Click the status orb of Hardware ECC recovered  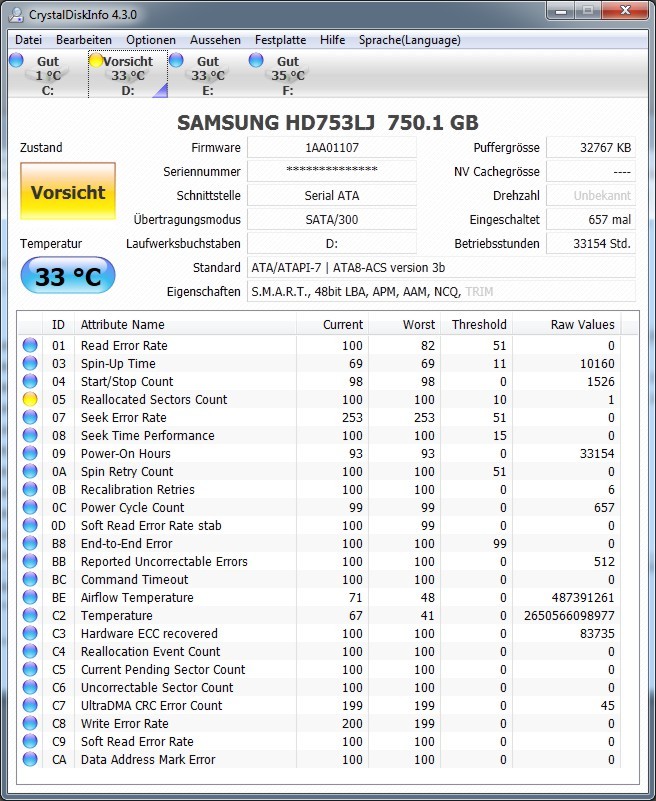tap(30, 633)
